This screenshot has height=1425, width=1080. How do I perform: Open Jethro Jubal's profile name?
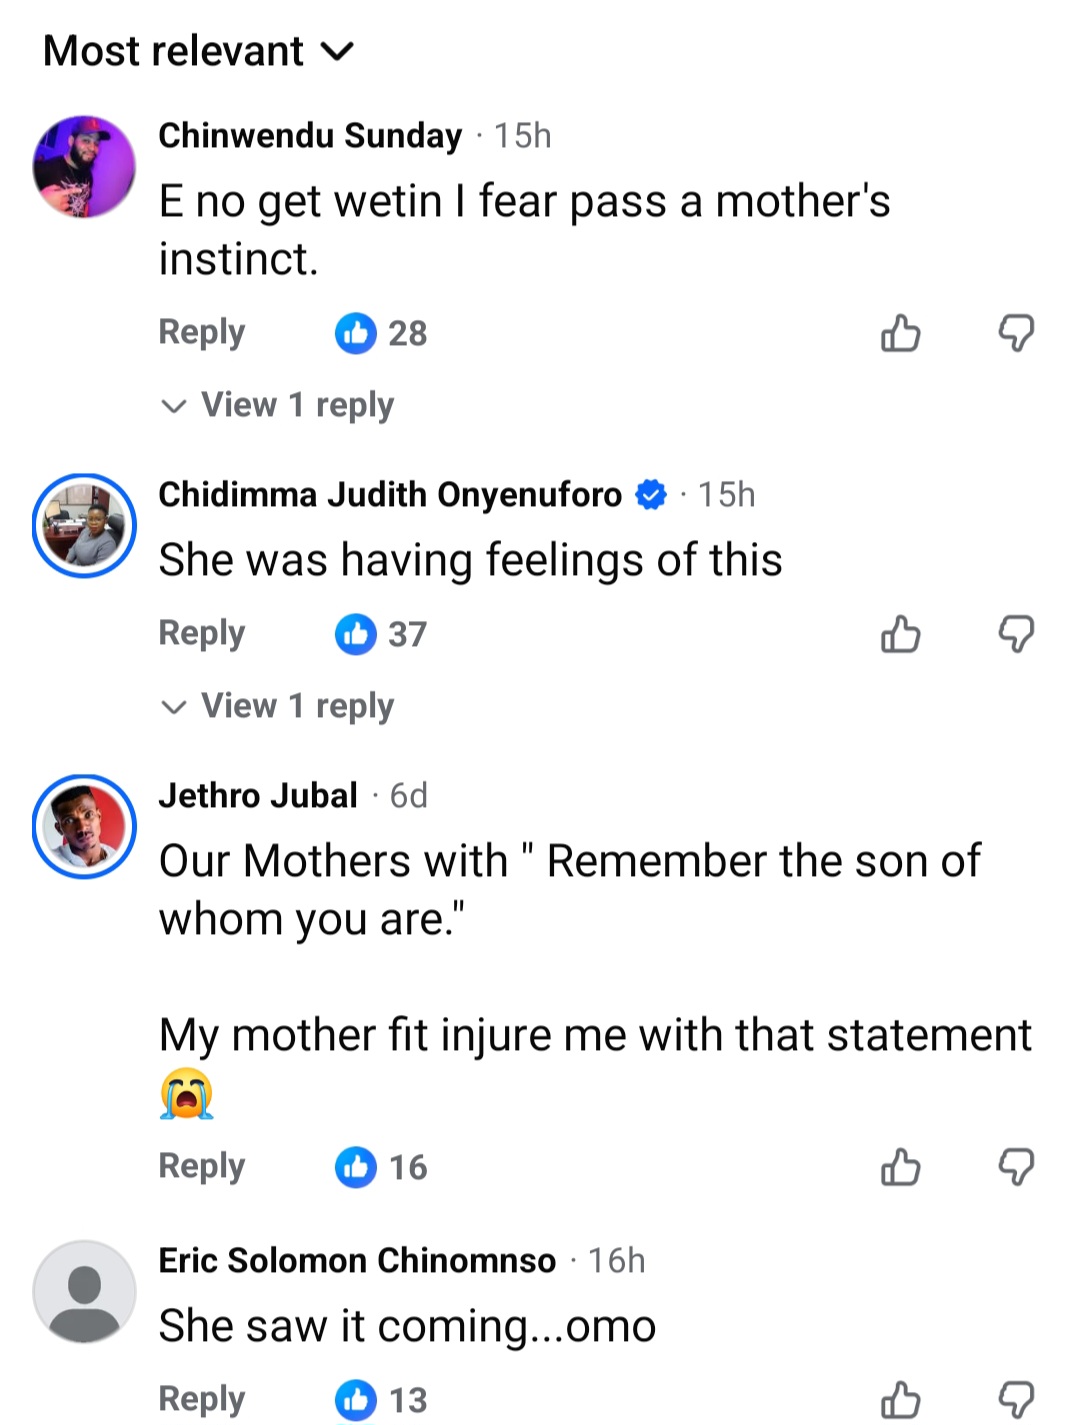[258, 795]
